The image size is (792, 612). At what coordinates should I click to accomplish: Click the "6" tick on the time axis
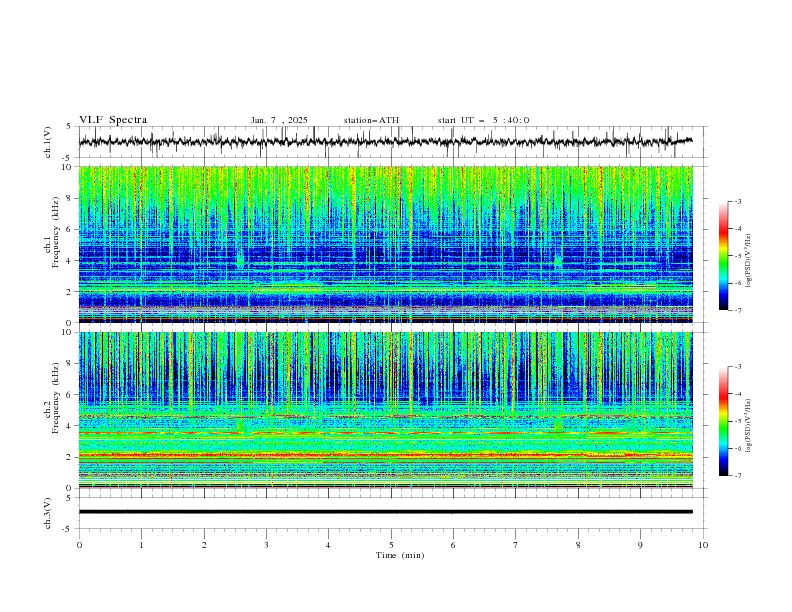tap(453, 545)
